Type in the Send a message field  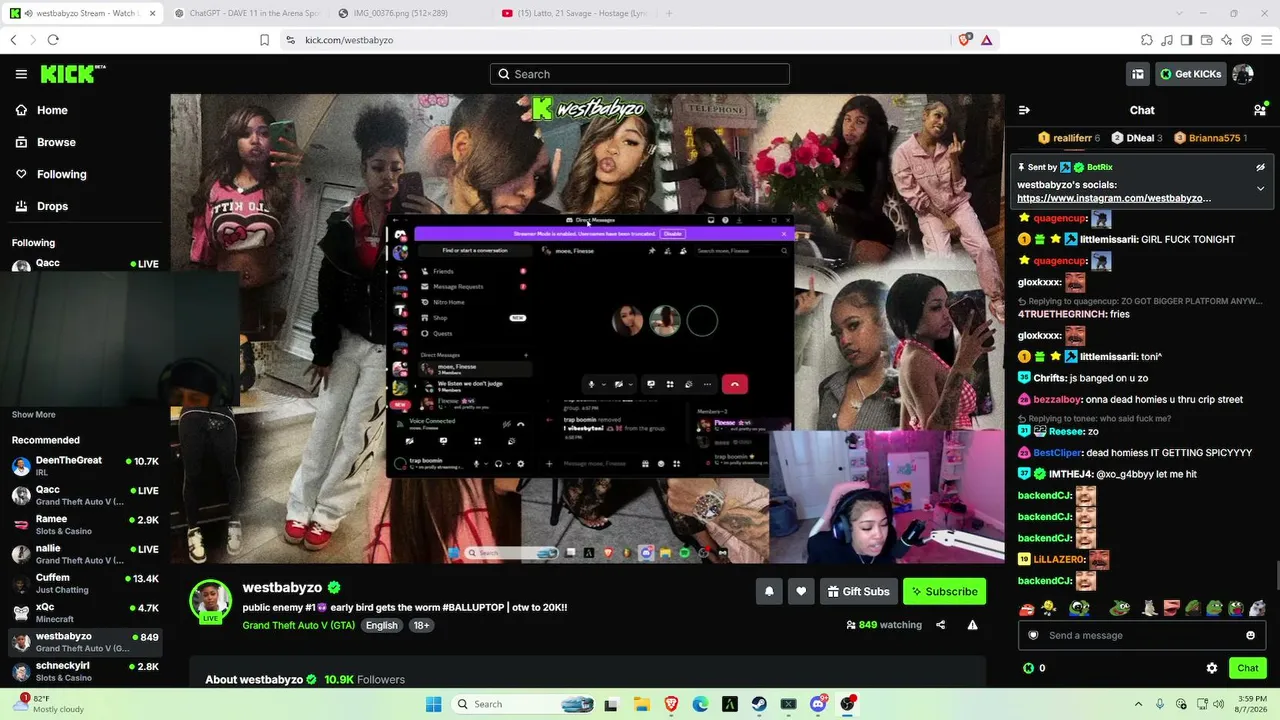pyautogui.click(x=1141, y=635)
